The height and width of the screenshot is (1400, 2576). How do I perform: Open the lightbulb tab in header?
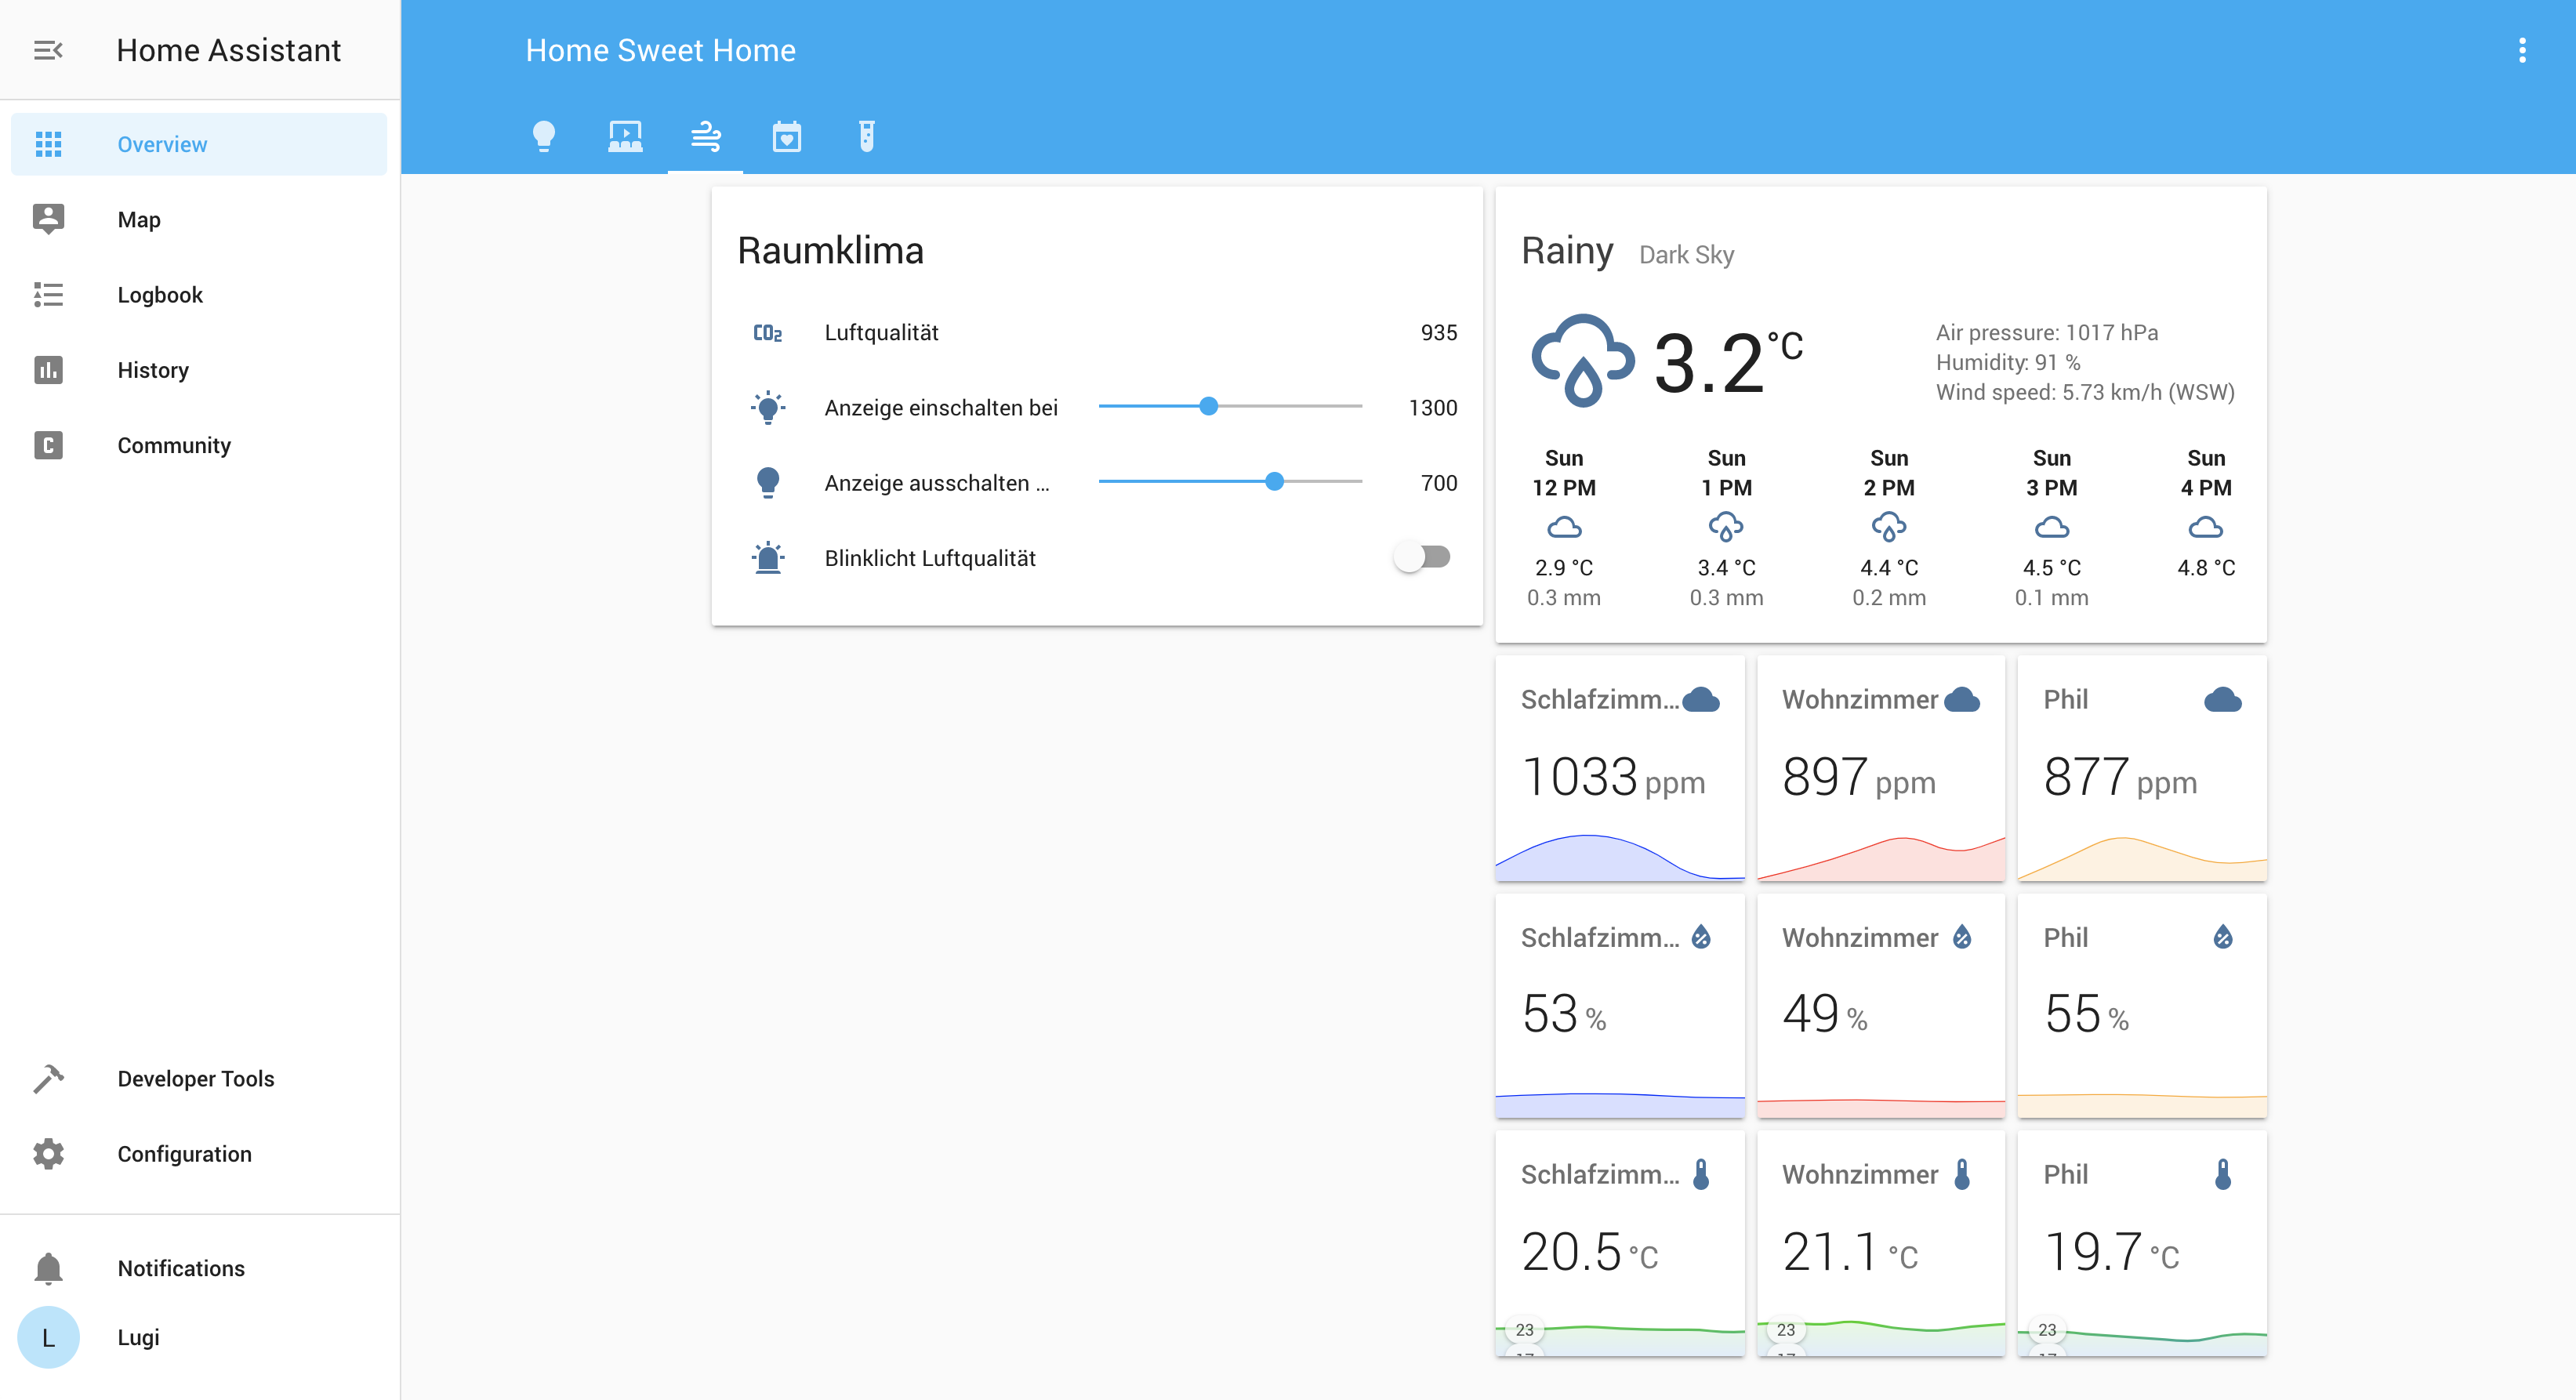click(543, 136)
